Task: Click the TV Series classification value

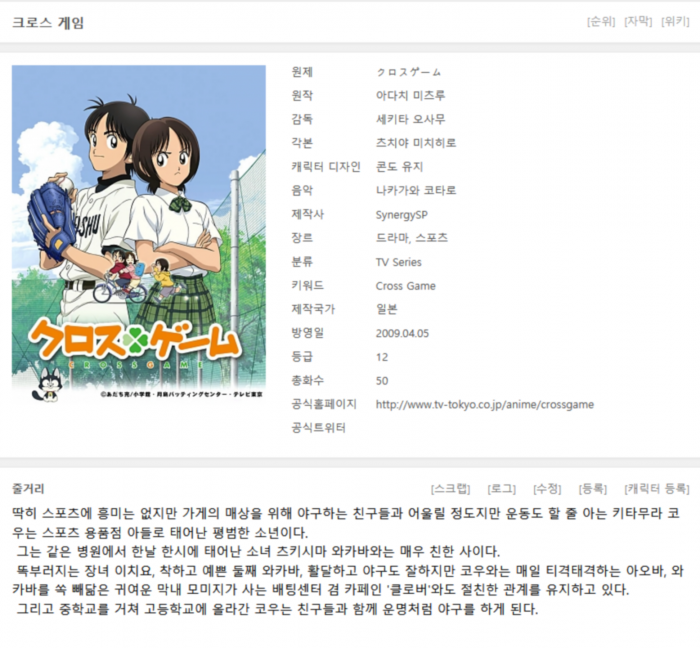Action: pyautogui.click(x=398, y=262)
